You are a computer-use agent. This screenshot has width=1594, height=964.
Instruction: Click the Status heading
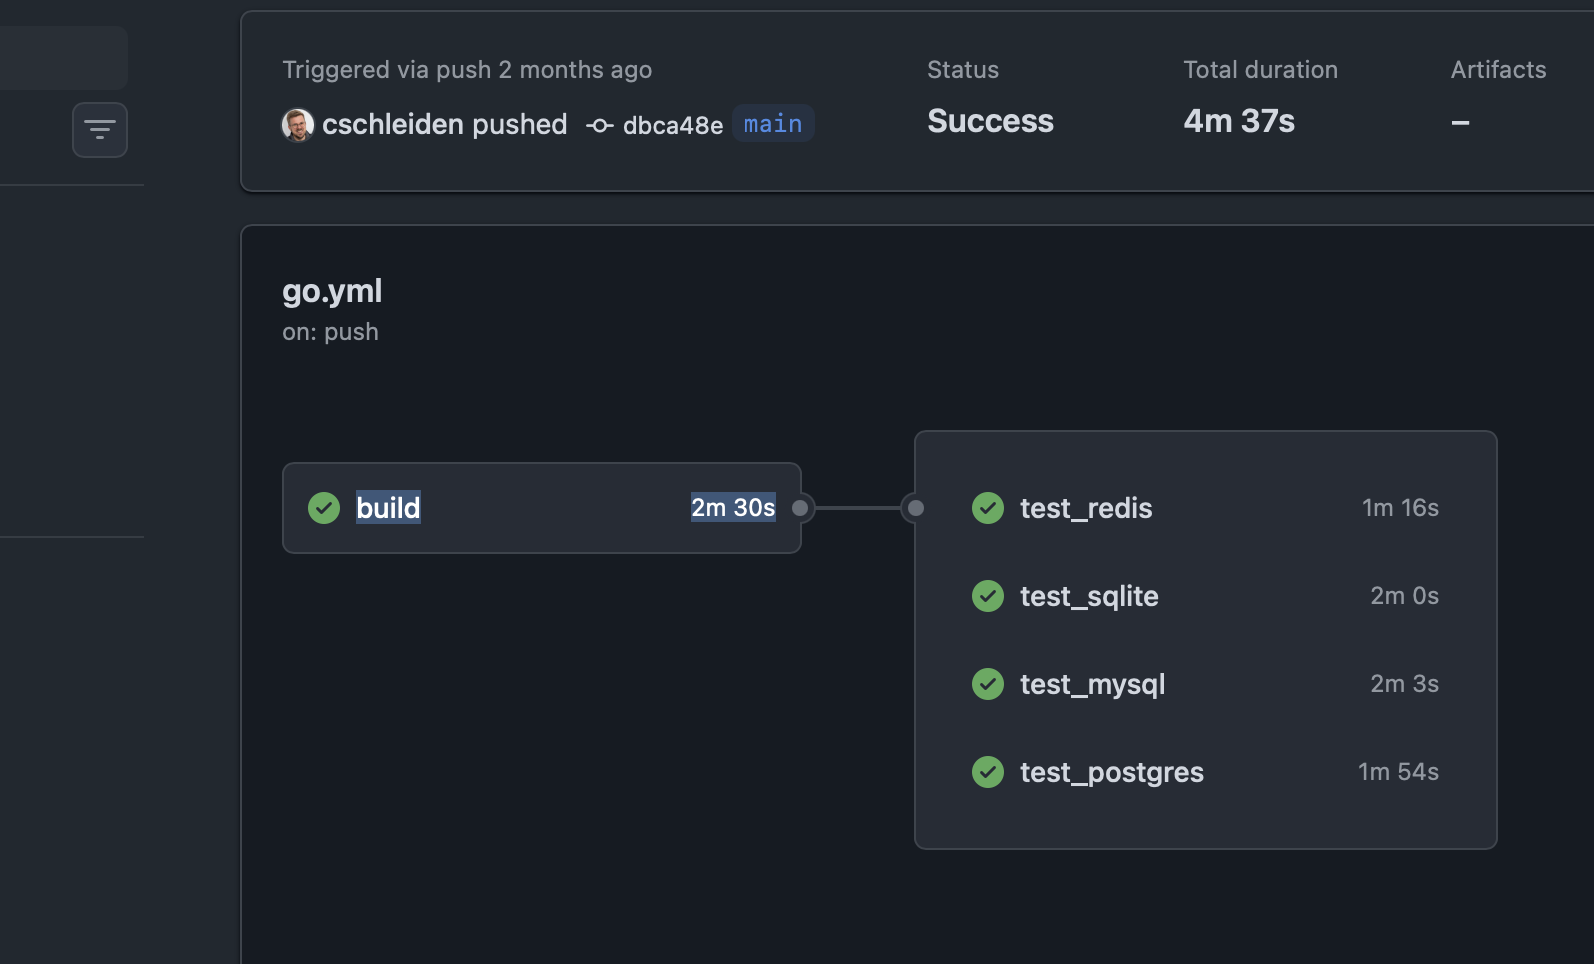(963, 70)
